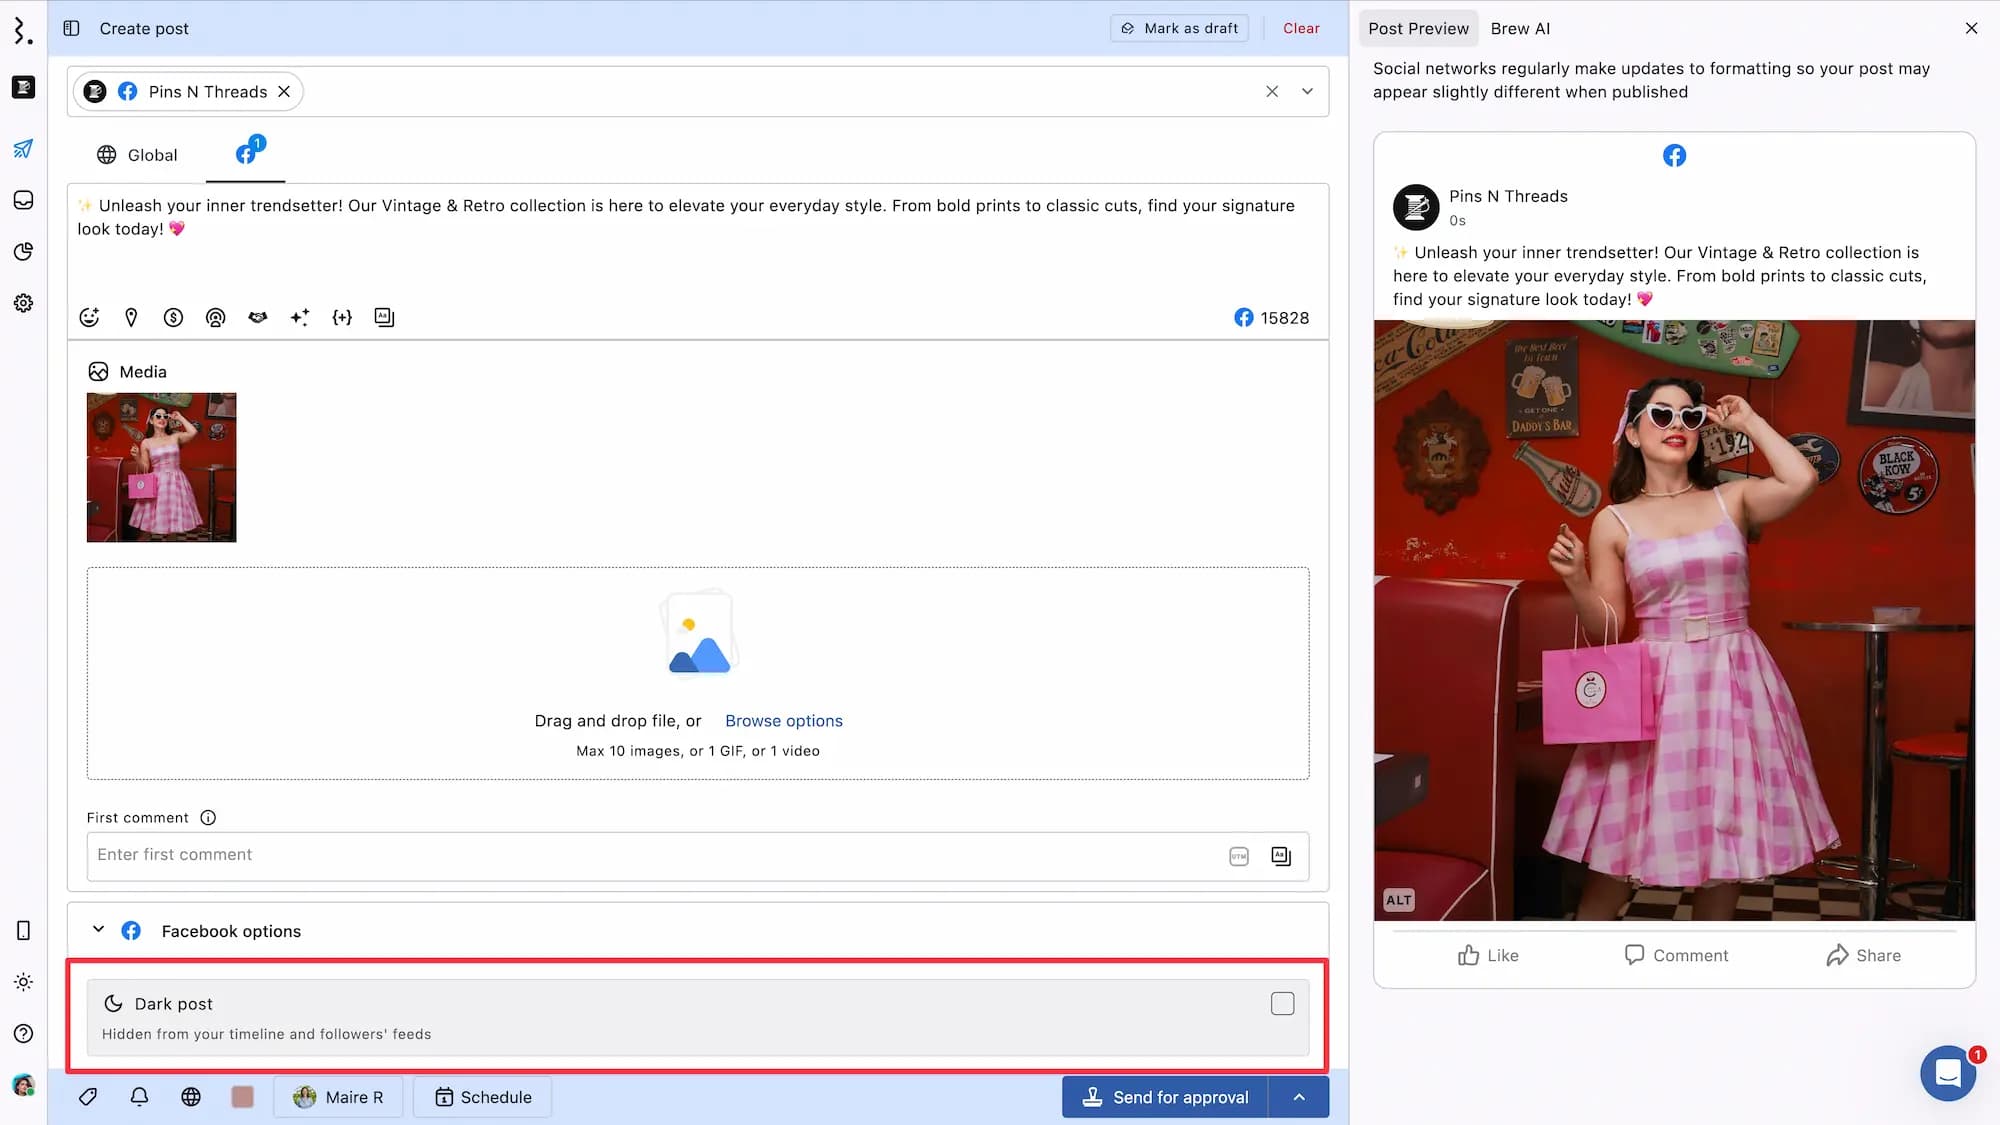Open the emoji picker icon

pyautogui.click(x=89, y=317)
